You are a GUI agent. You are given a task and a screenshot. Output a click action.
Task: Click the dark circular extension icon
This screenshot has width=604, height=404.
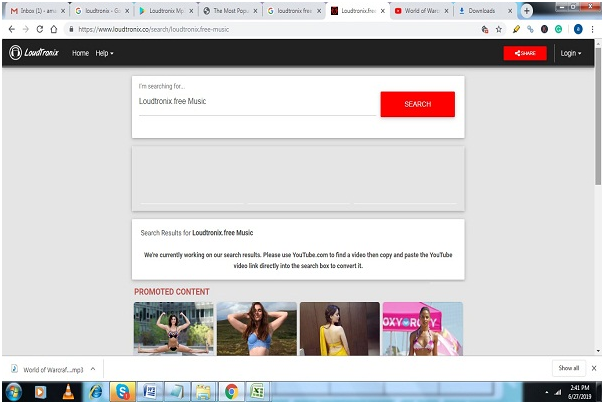[544, 29]
